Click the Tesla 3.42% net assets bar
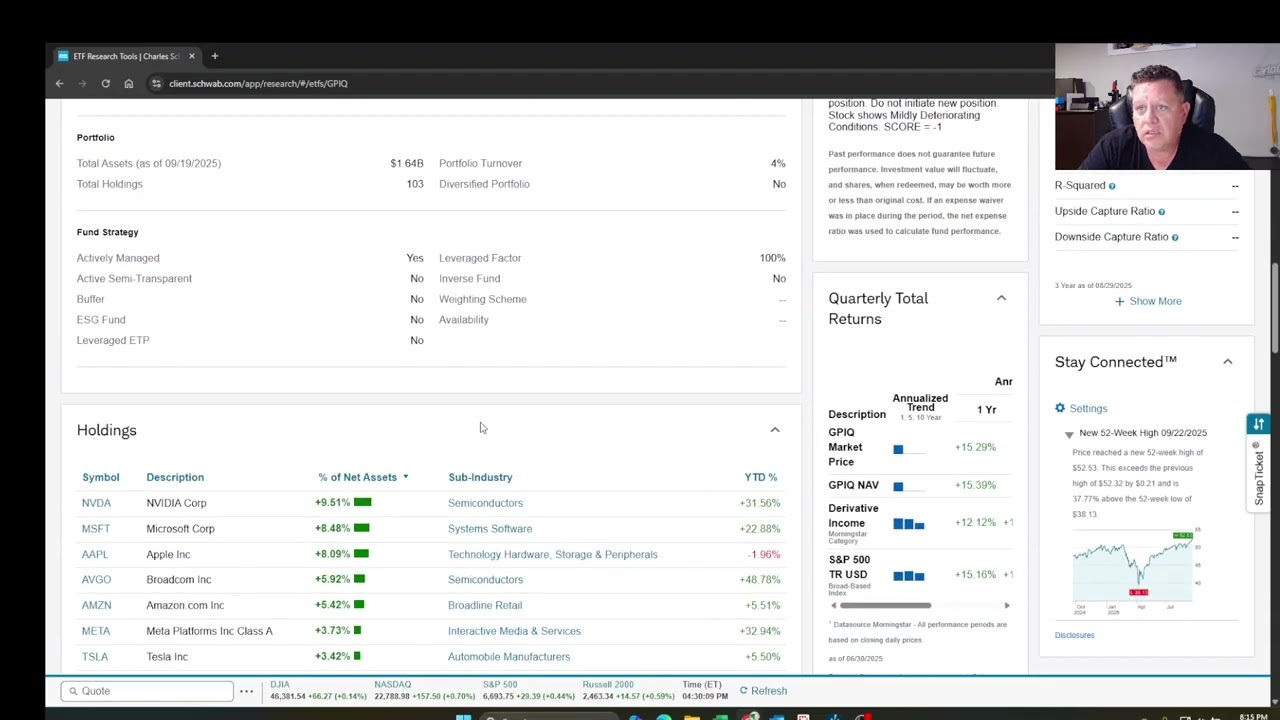1280x720 pixels. tap(357, 657)
